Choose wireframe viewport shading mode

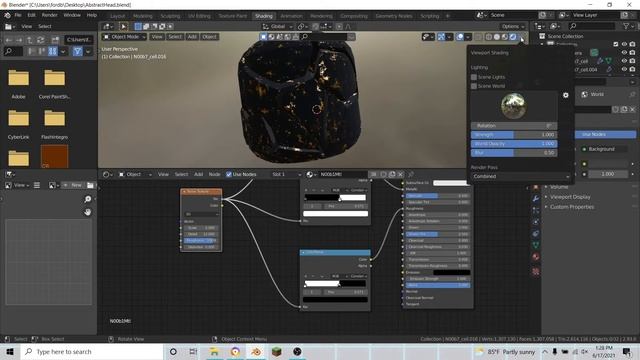(489, 37)
